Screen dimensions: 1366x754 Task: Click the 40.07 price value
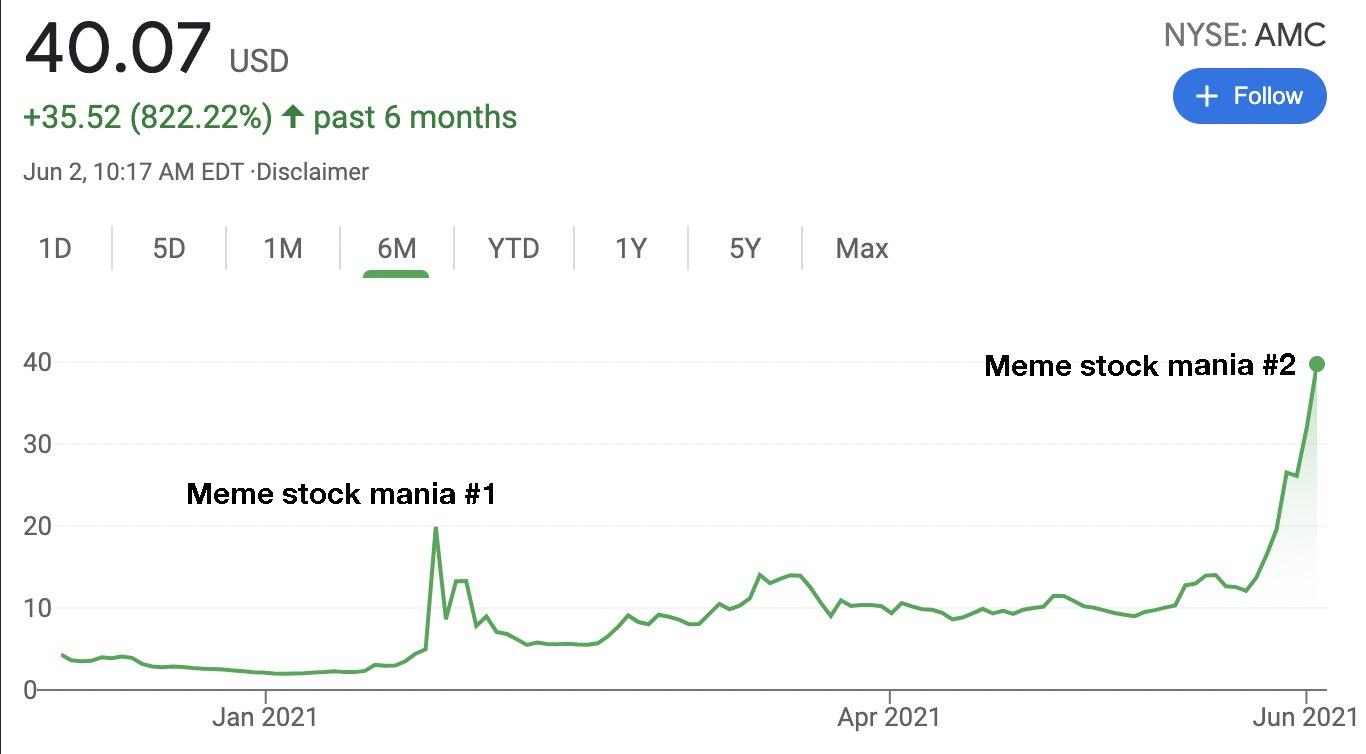point(118,48)
